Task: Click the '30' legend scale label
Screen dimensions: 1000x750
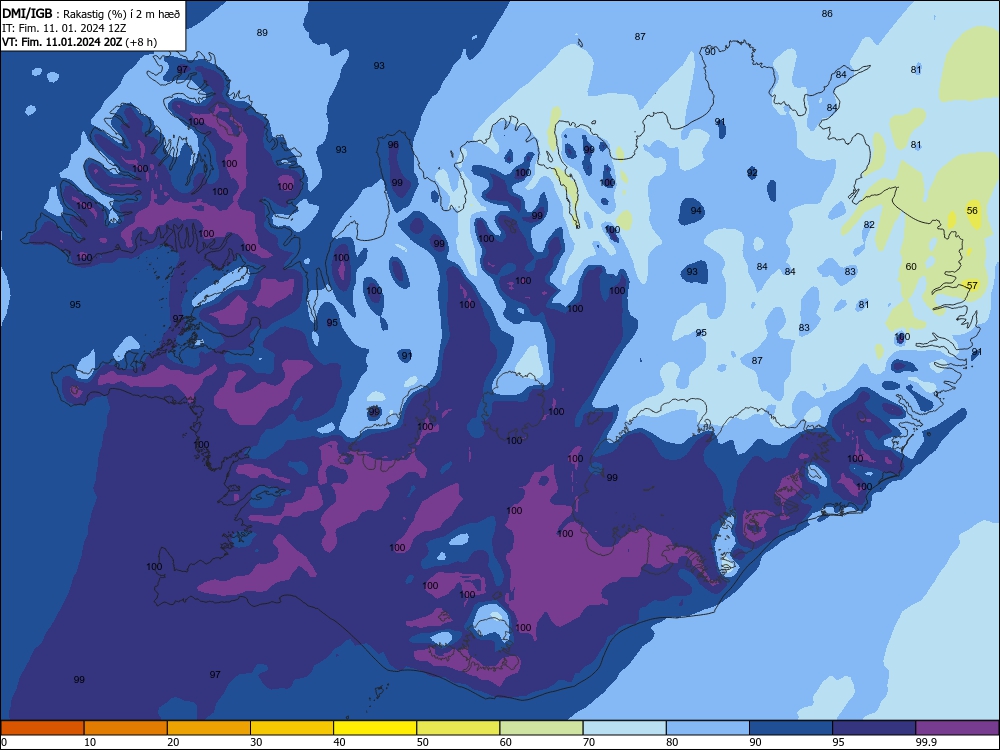Action: (256, 742)
